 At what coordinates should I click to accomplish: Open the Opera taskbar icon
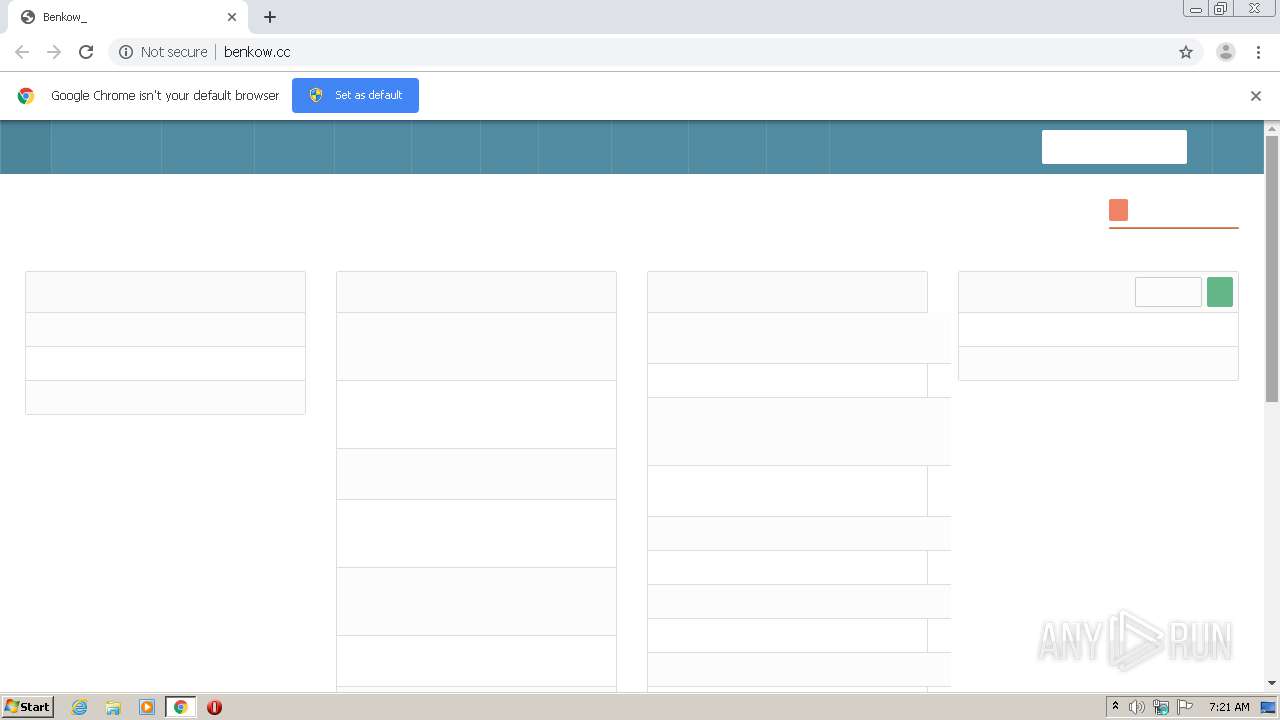[x=214, y=707]
